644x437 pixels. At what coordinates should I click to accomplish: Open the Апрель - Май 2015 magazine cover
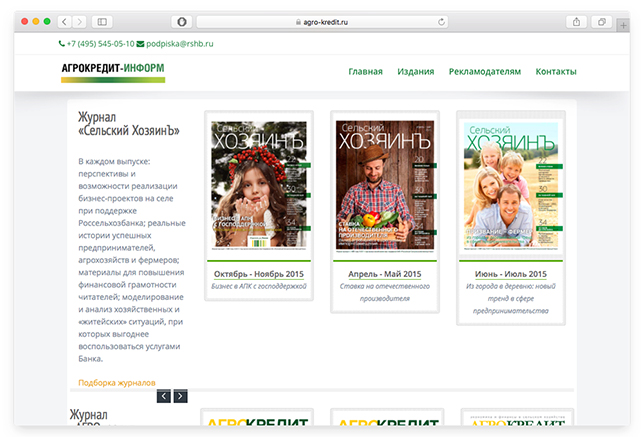[385, 186]
